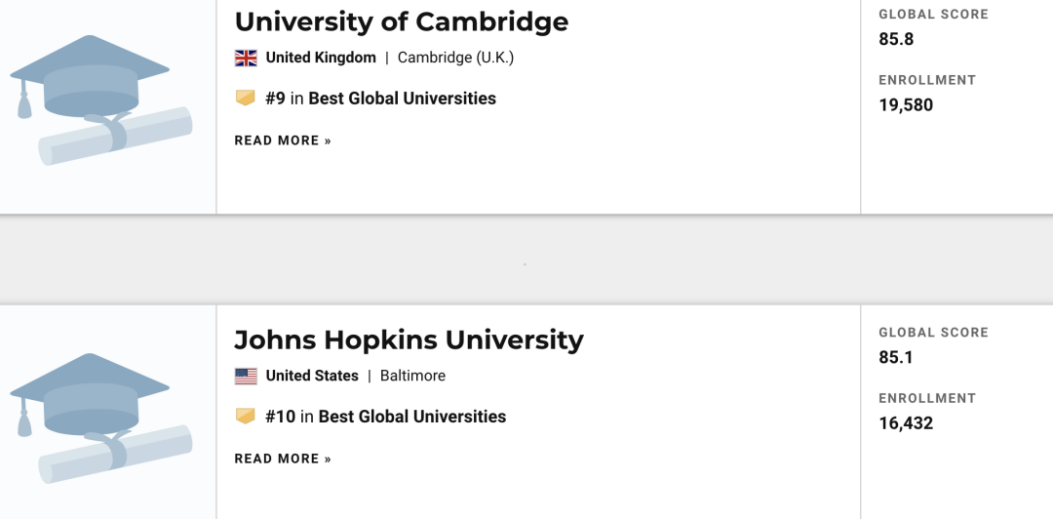Screen dimensions: 1053x519
Task: Click READ MORE under University of Cambridge
Action: (x=283, y=141)
